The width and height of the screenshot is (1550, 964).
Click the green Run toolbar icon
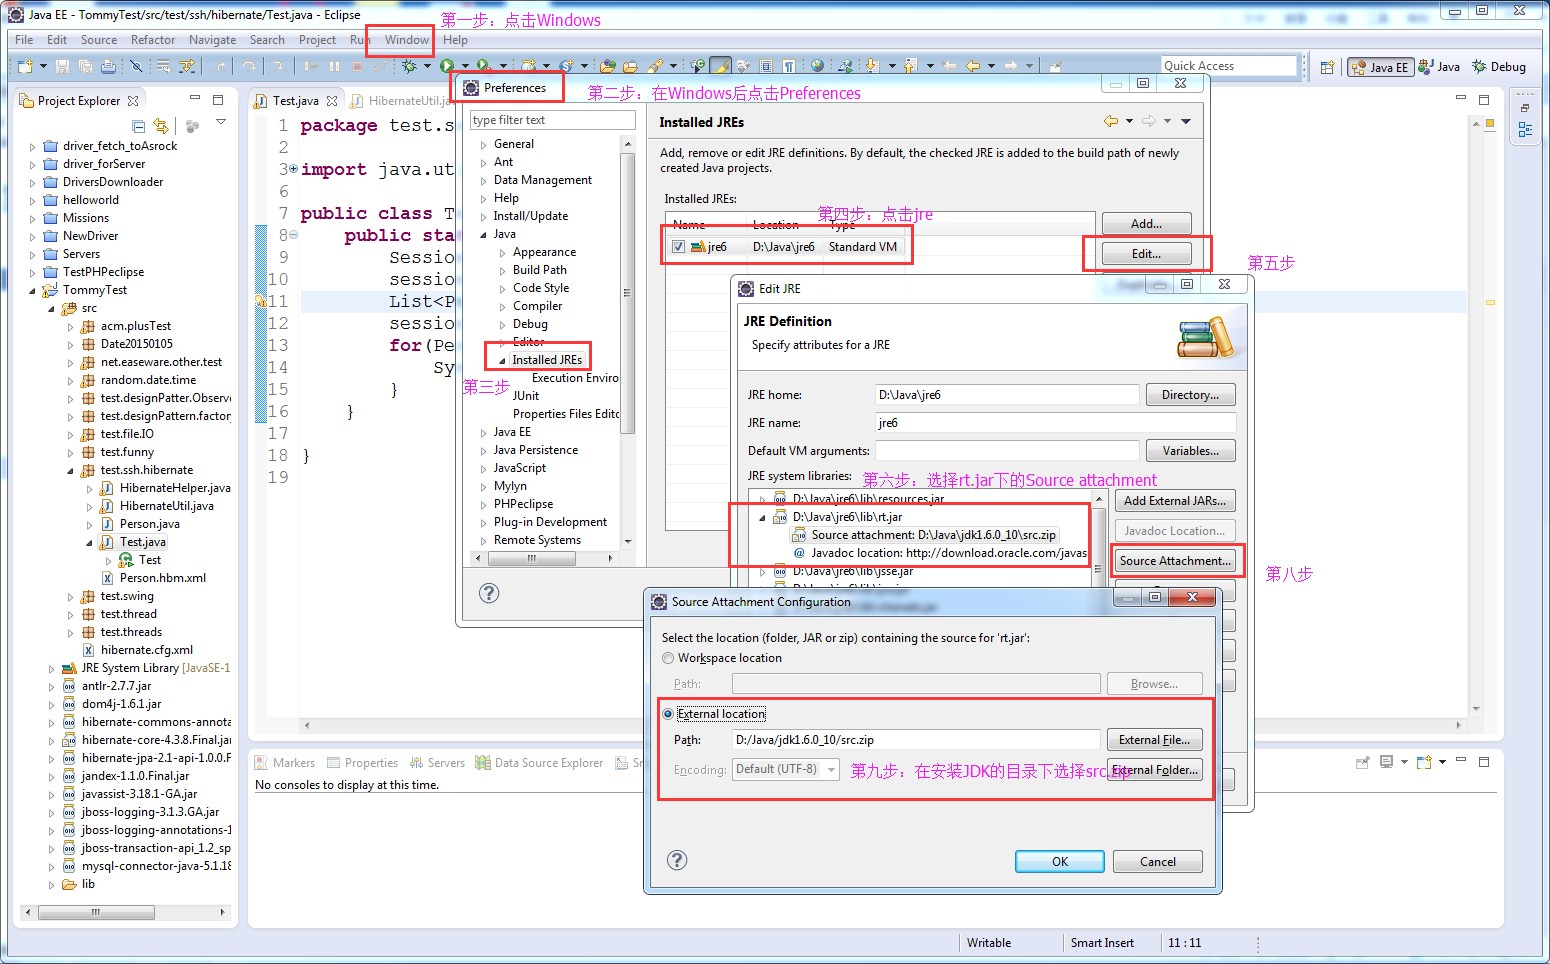click(x=447, y=66)
